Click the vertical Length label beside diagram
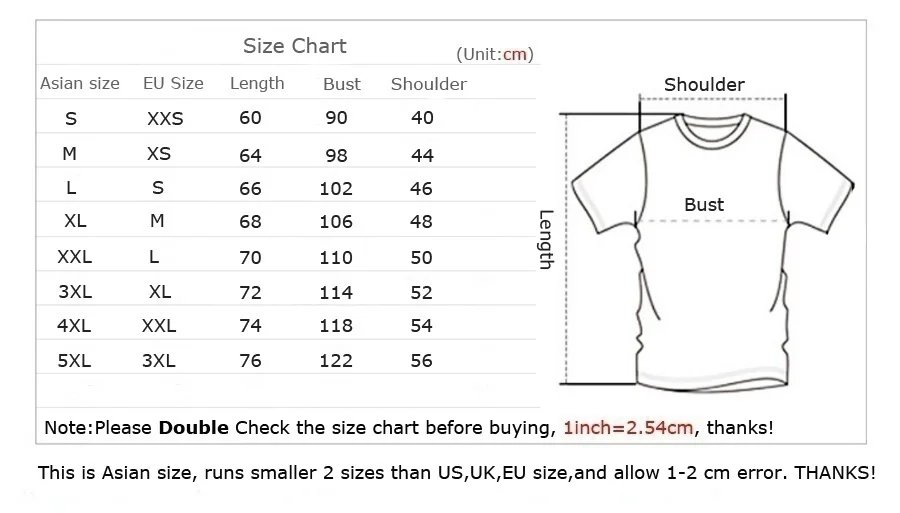900x513 pixels. coord(546,239)
